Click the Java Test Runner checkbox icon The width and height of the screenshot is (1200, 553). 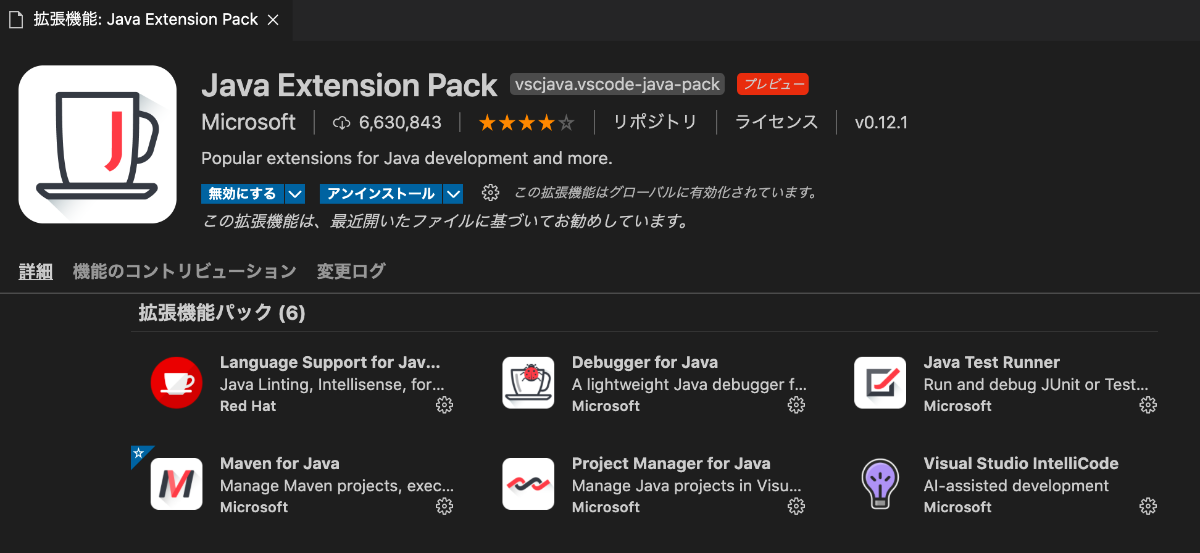coord(880,383)
